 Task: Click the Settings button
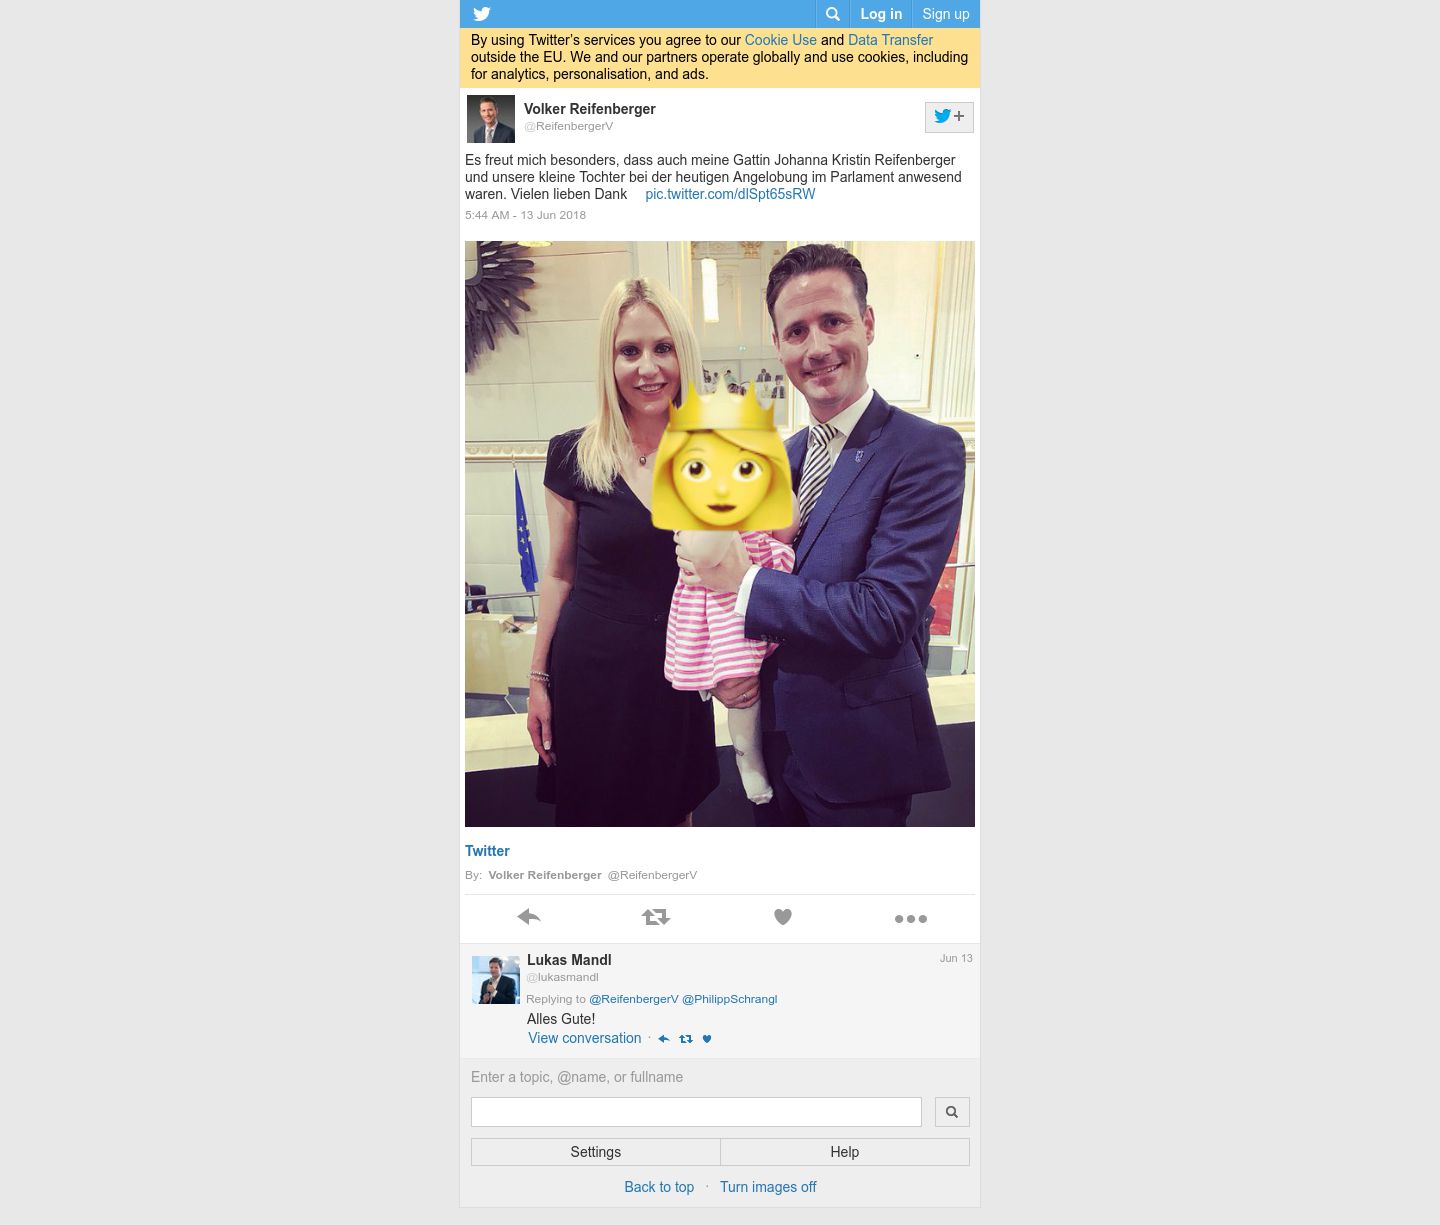click(596, 1152)
